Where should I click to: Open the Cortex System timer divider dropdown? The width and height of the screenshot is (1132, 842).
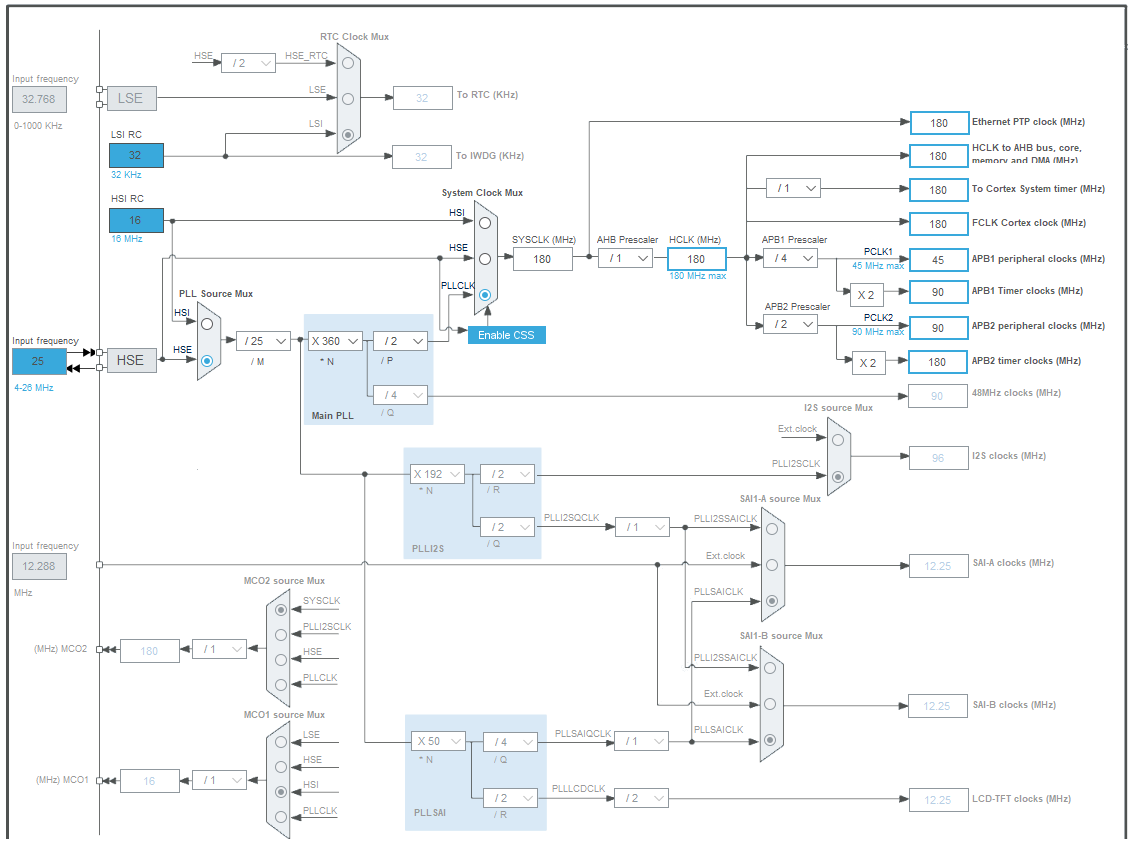(793, 188)
